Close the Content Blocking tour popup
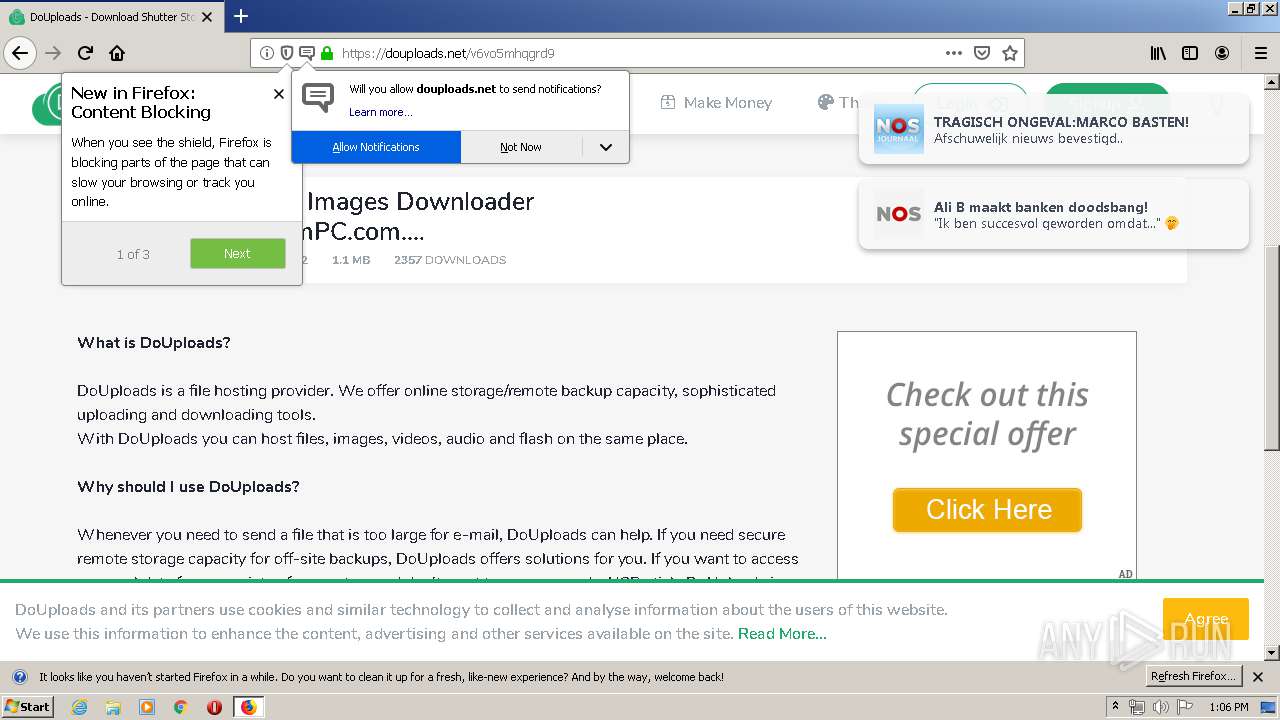 click(x=278, y=93)
